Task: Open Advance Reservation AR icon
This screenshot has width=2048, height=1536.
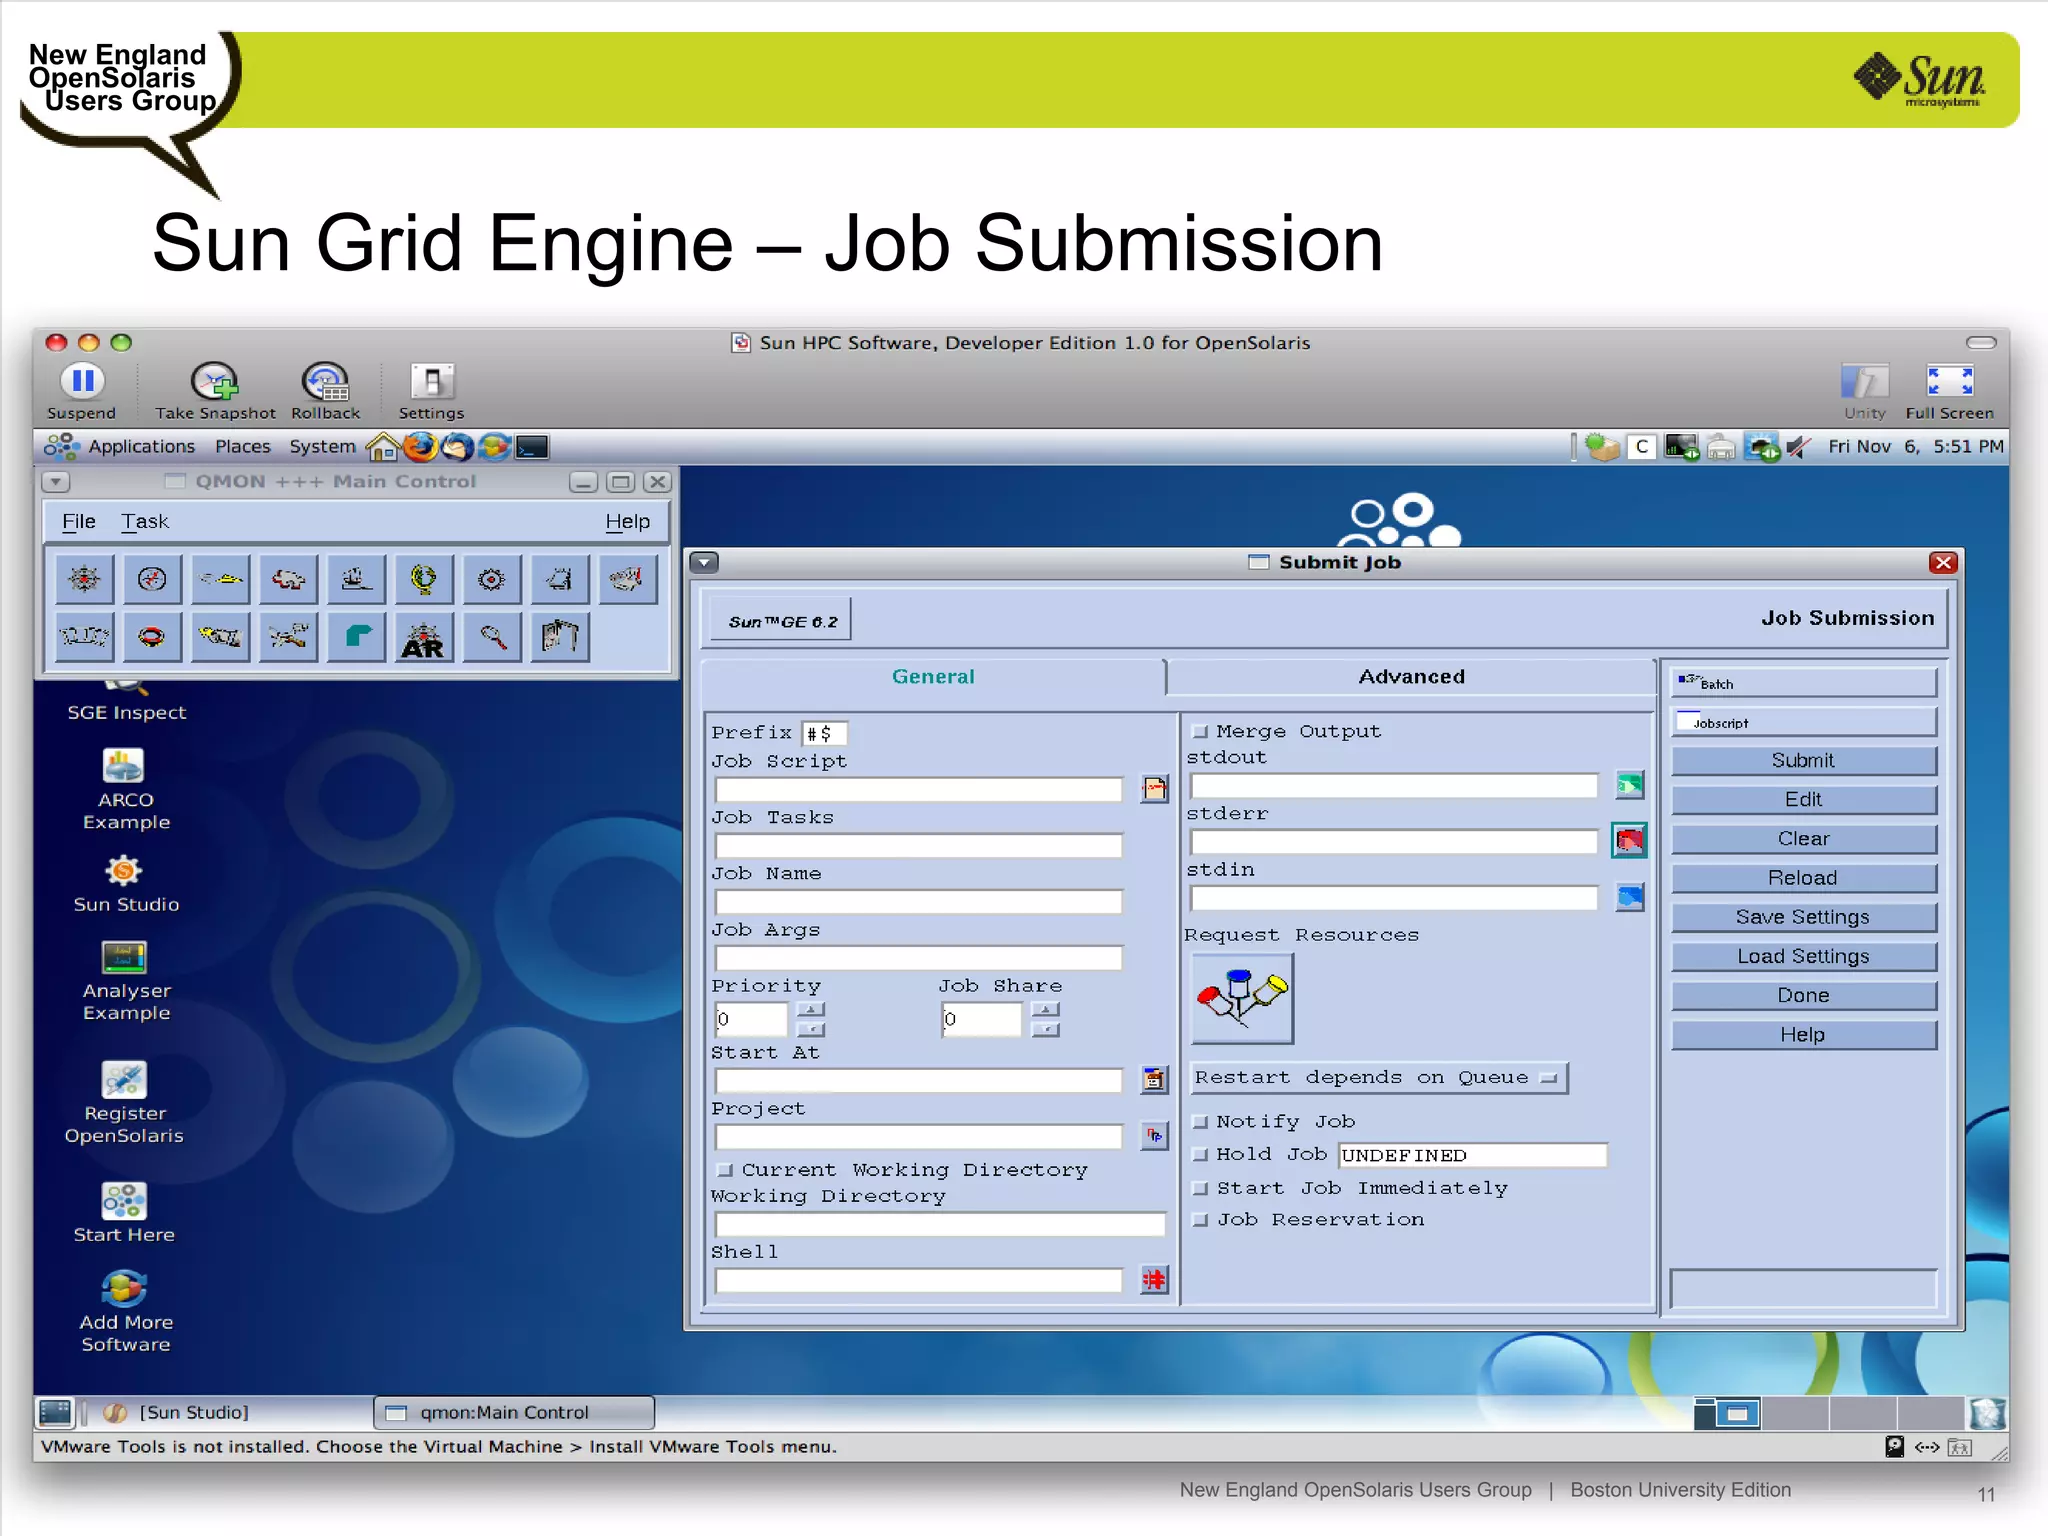Action: click(424, 637)
